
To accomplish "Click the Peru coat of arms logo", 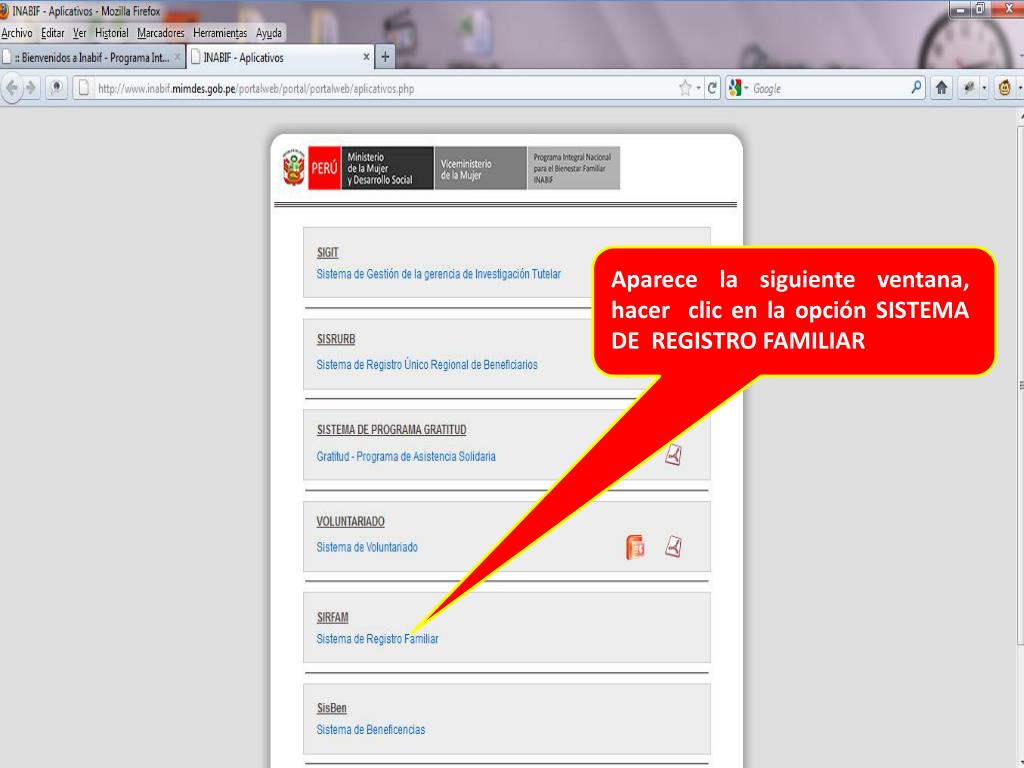I will (293, 168).
